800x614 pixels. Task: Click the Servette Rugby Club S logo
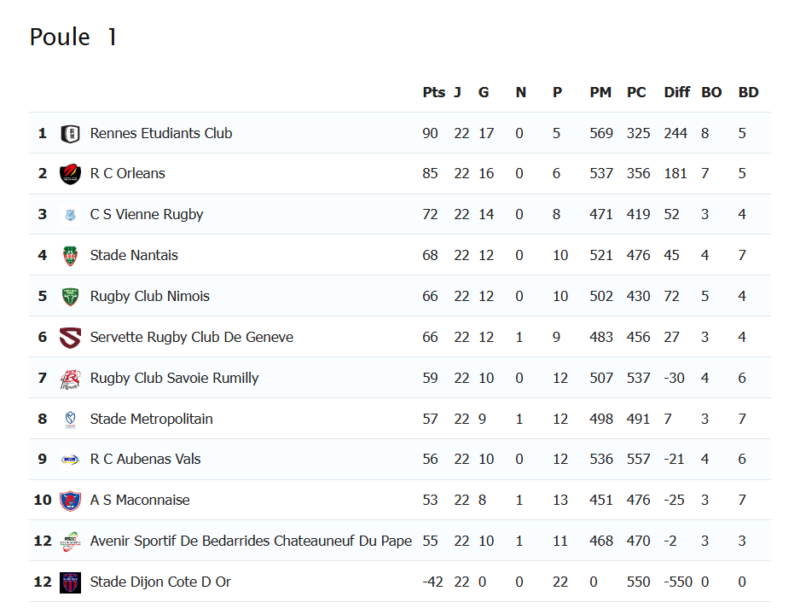(x=70, y=337)
